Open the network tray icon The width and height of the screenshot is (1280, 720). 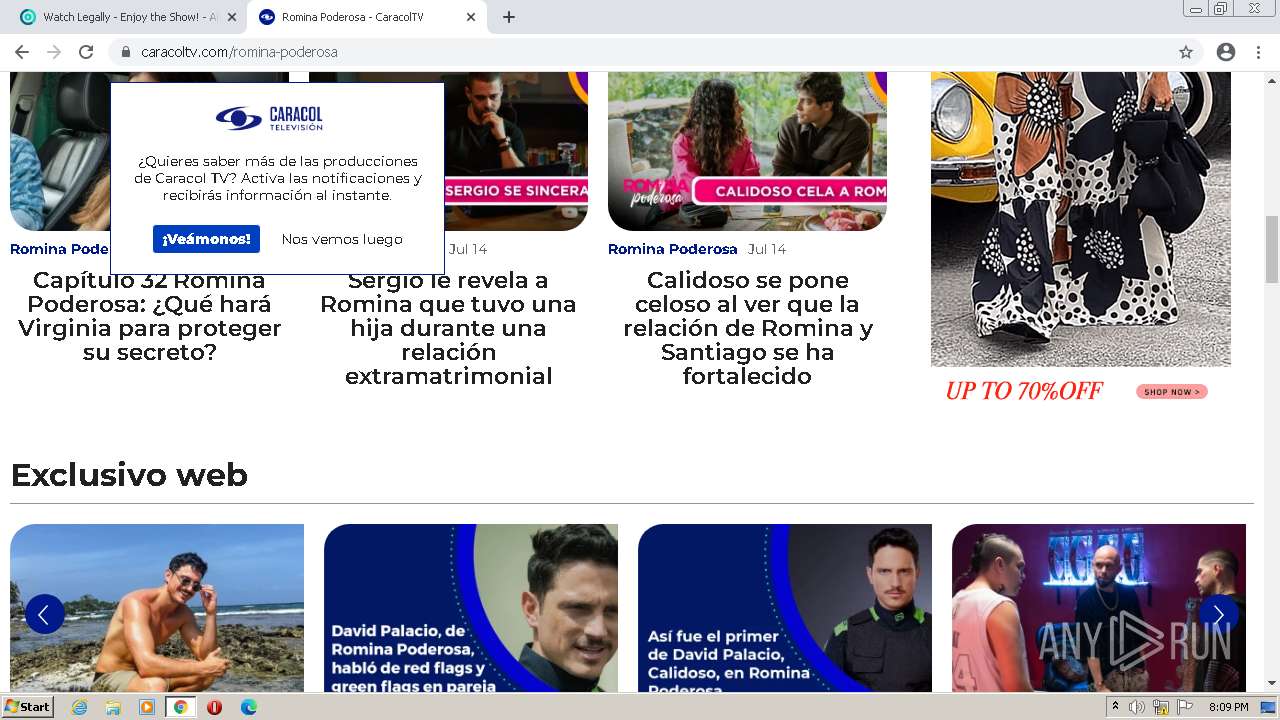[1161, 707]
